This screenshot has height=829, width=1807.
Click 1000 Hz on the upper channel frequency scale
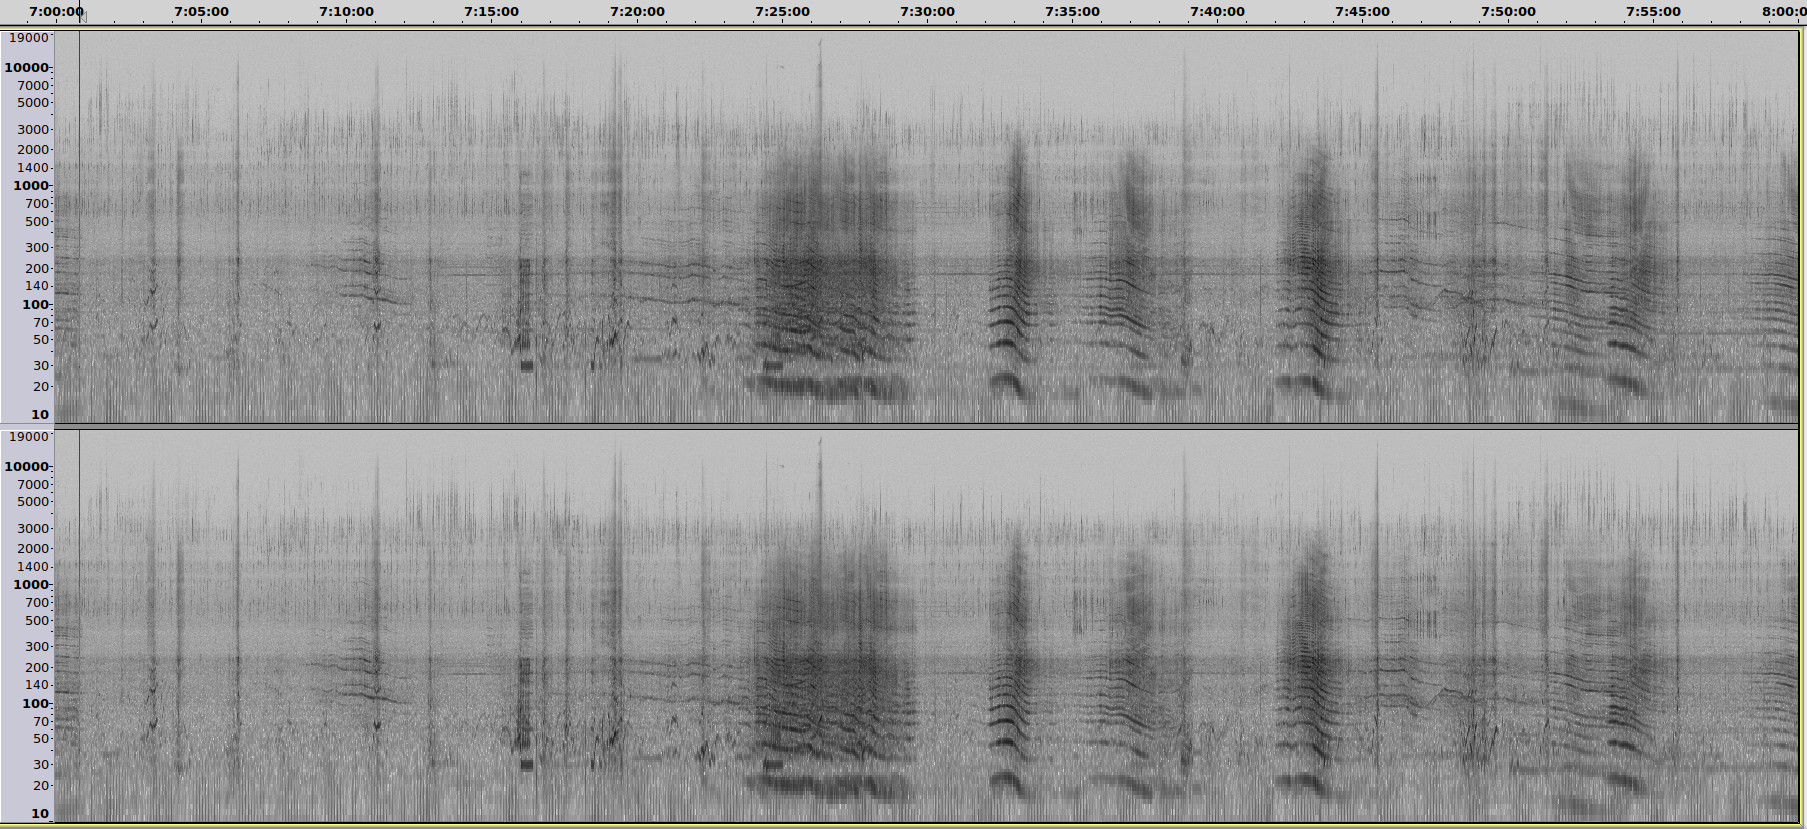[31, 186]
